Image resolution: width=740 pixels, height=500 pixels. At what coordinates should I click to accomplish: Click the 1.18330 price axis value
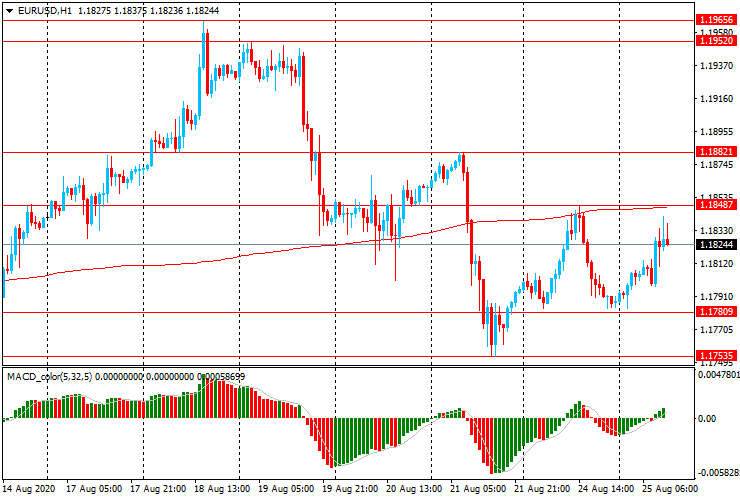pyautogui.click(x=717, y=230)
